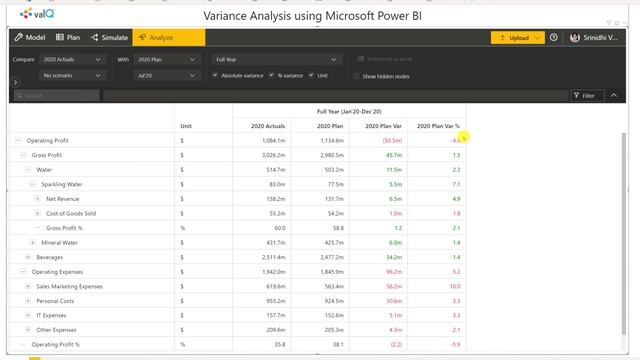This screenshot has width=640, height=360.
Task: Enable Show hidden nodes checkbox
Action: tap(356, 76)
